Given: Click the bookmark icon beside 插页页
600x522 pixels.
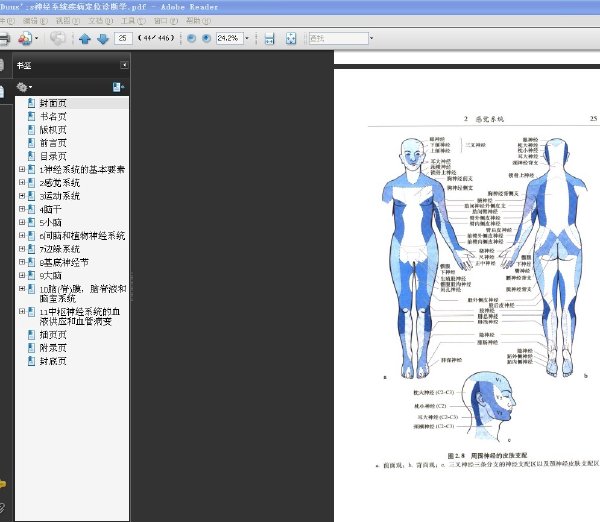Looking at the screenshot, I should pos(32,335).
